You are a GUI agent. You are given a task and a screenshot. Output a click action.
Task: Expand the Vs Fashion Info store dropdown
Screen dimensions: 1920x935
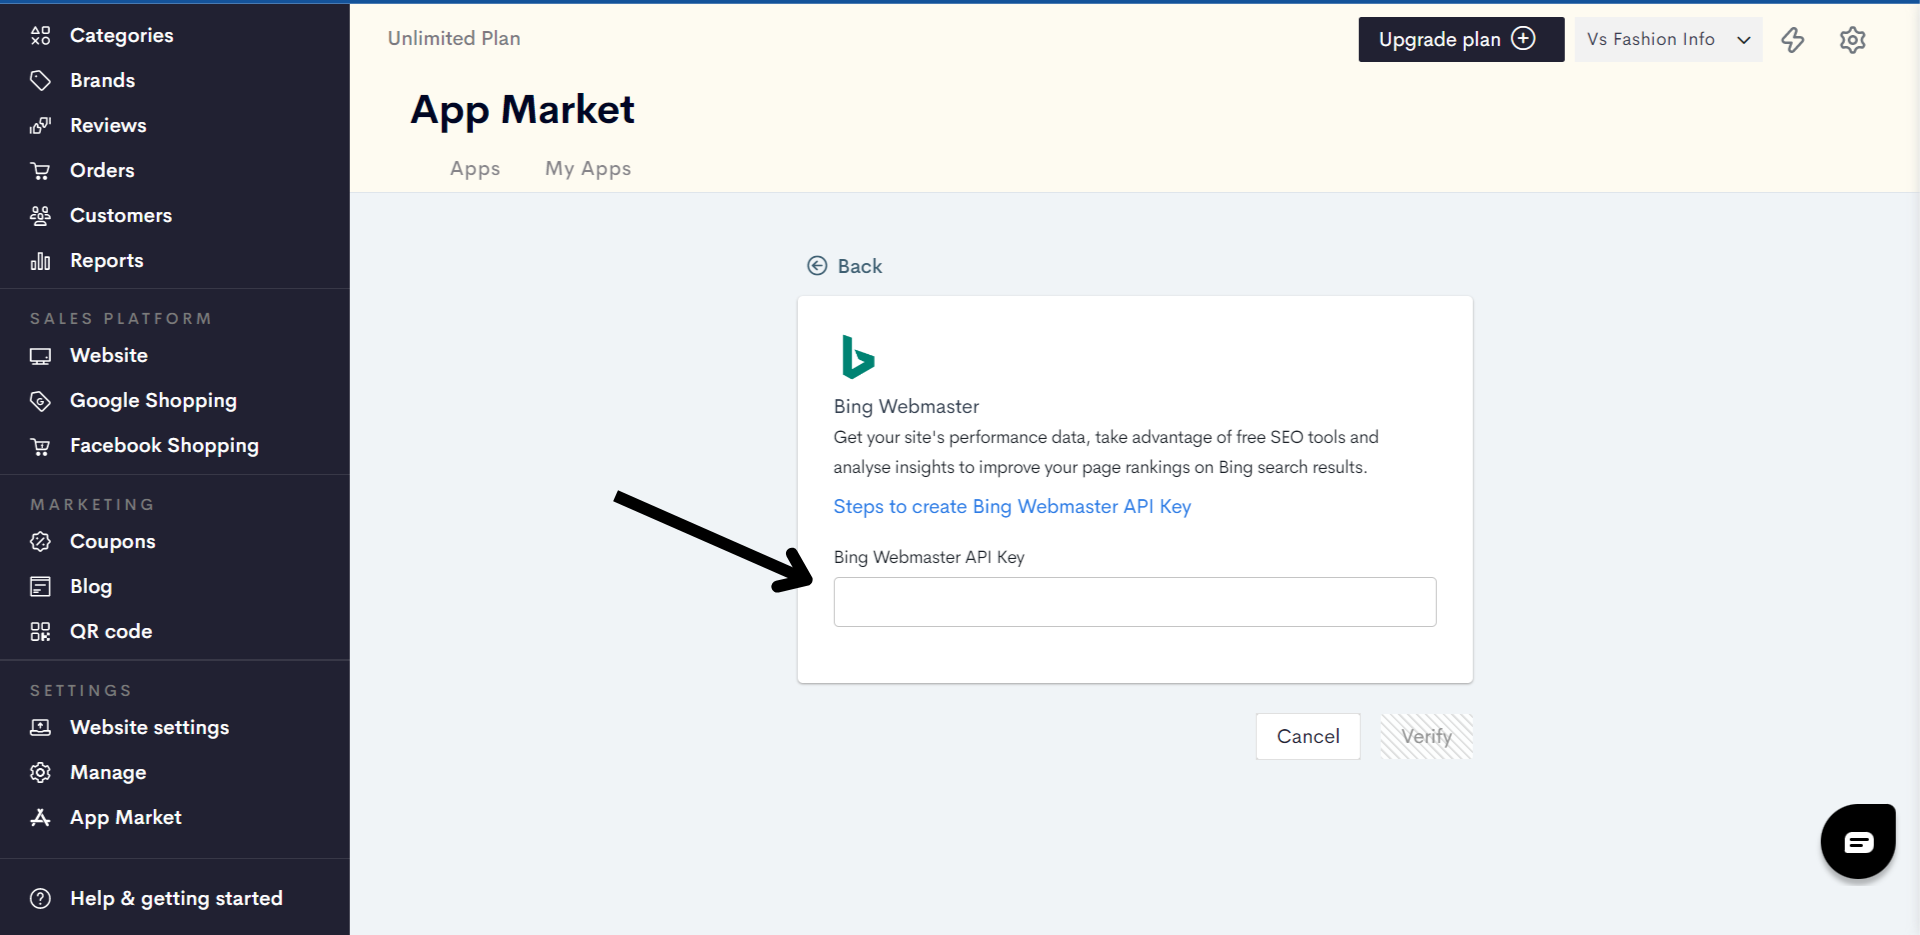[x=1668, y=40]
